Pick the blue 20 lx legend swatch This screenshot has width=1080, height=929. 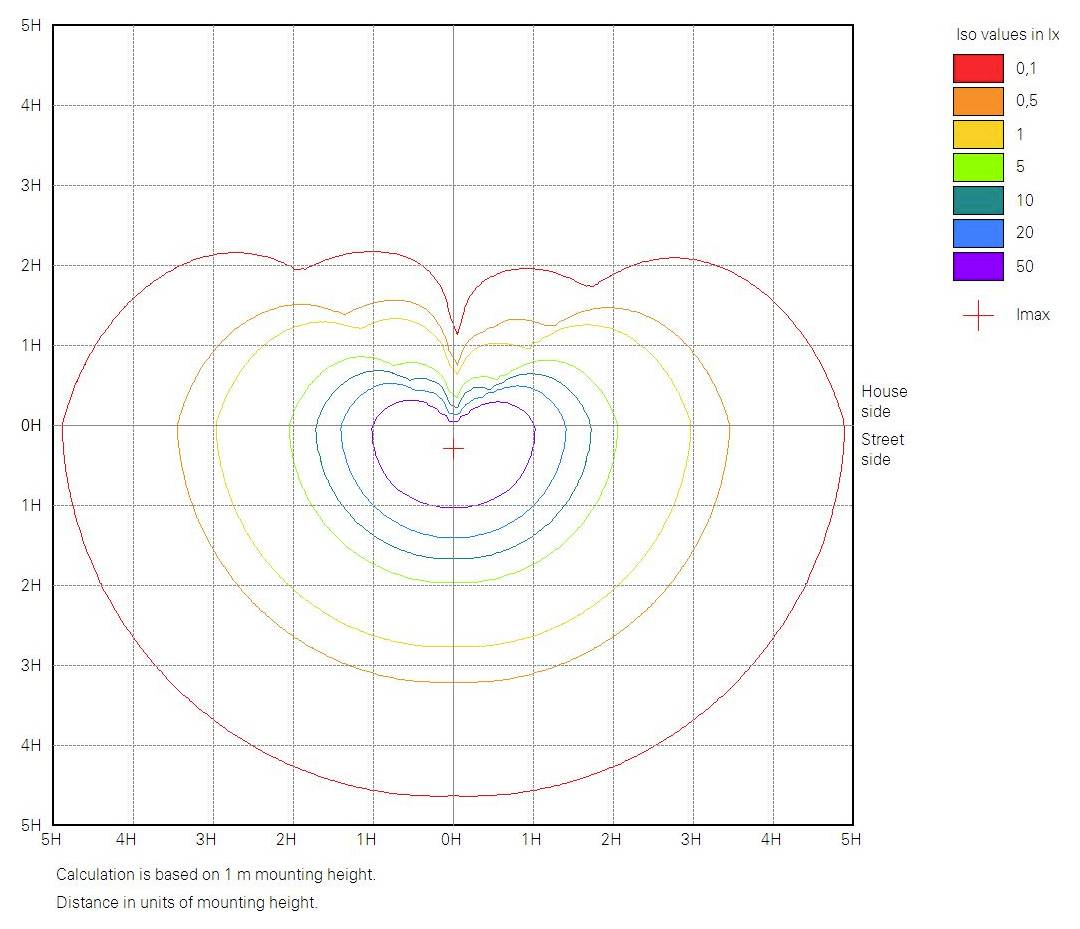978,233
